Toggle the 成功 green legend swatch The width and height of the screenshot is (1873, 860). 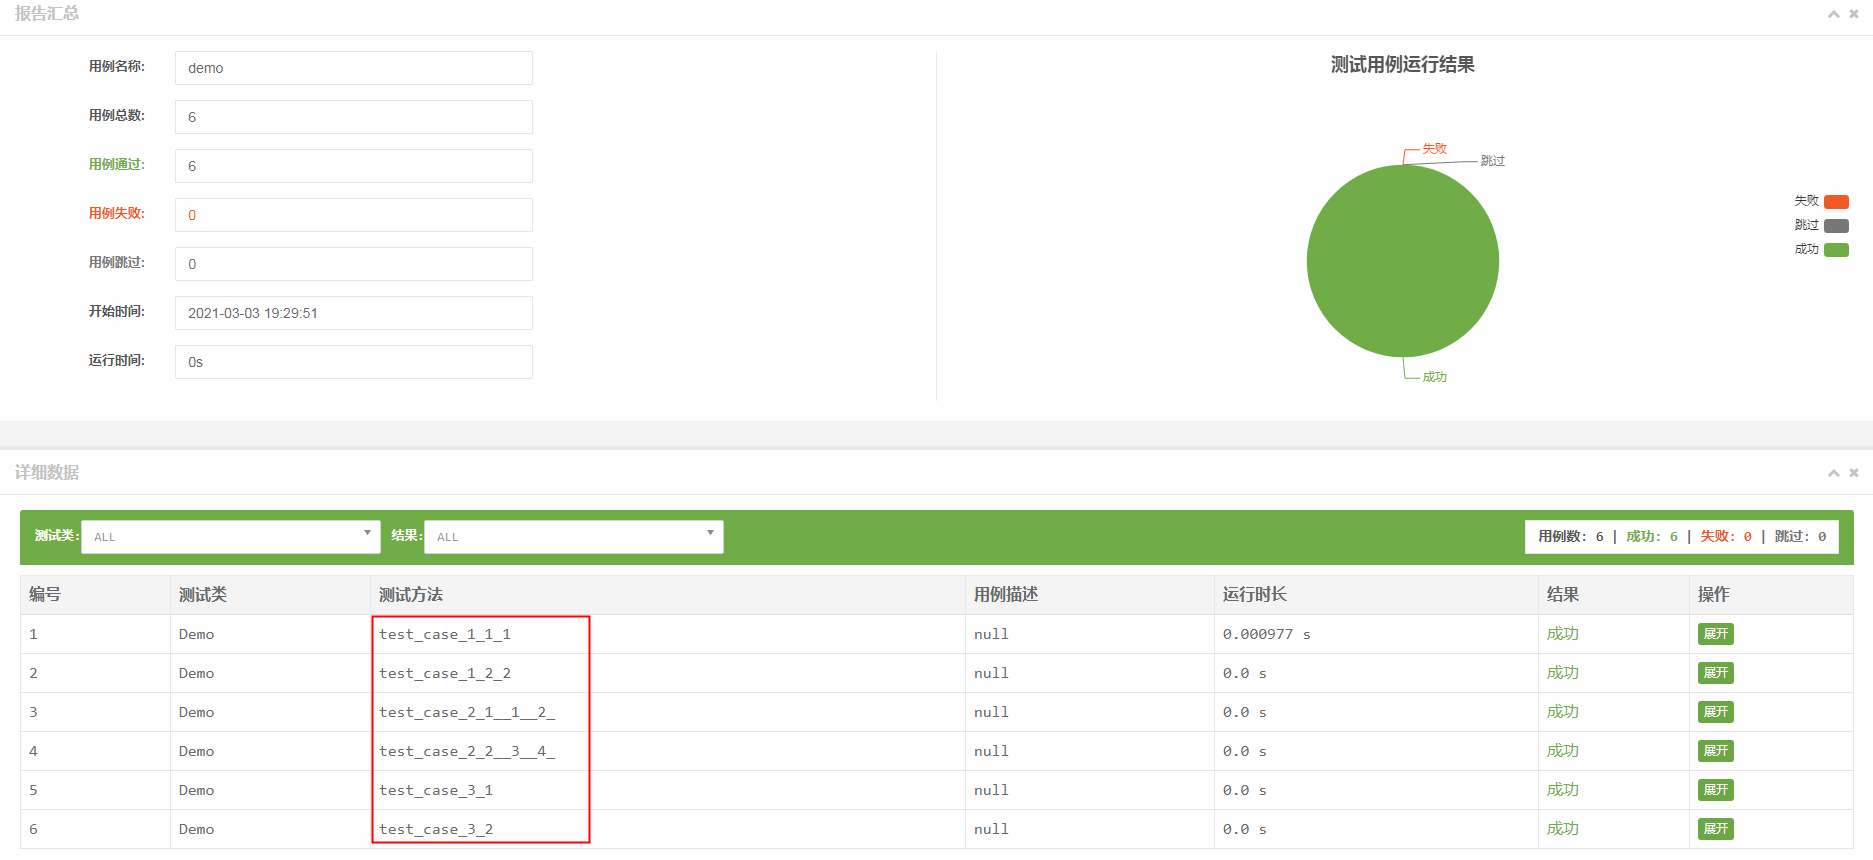(1836, 250)
